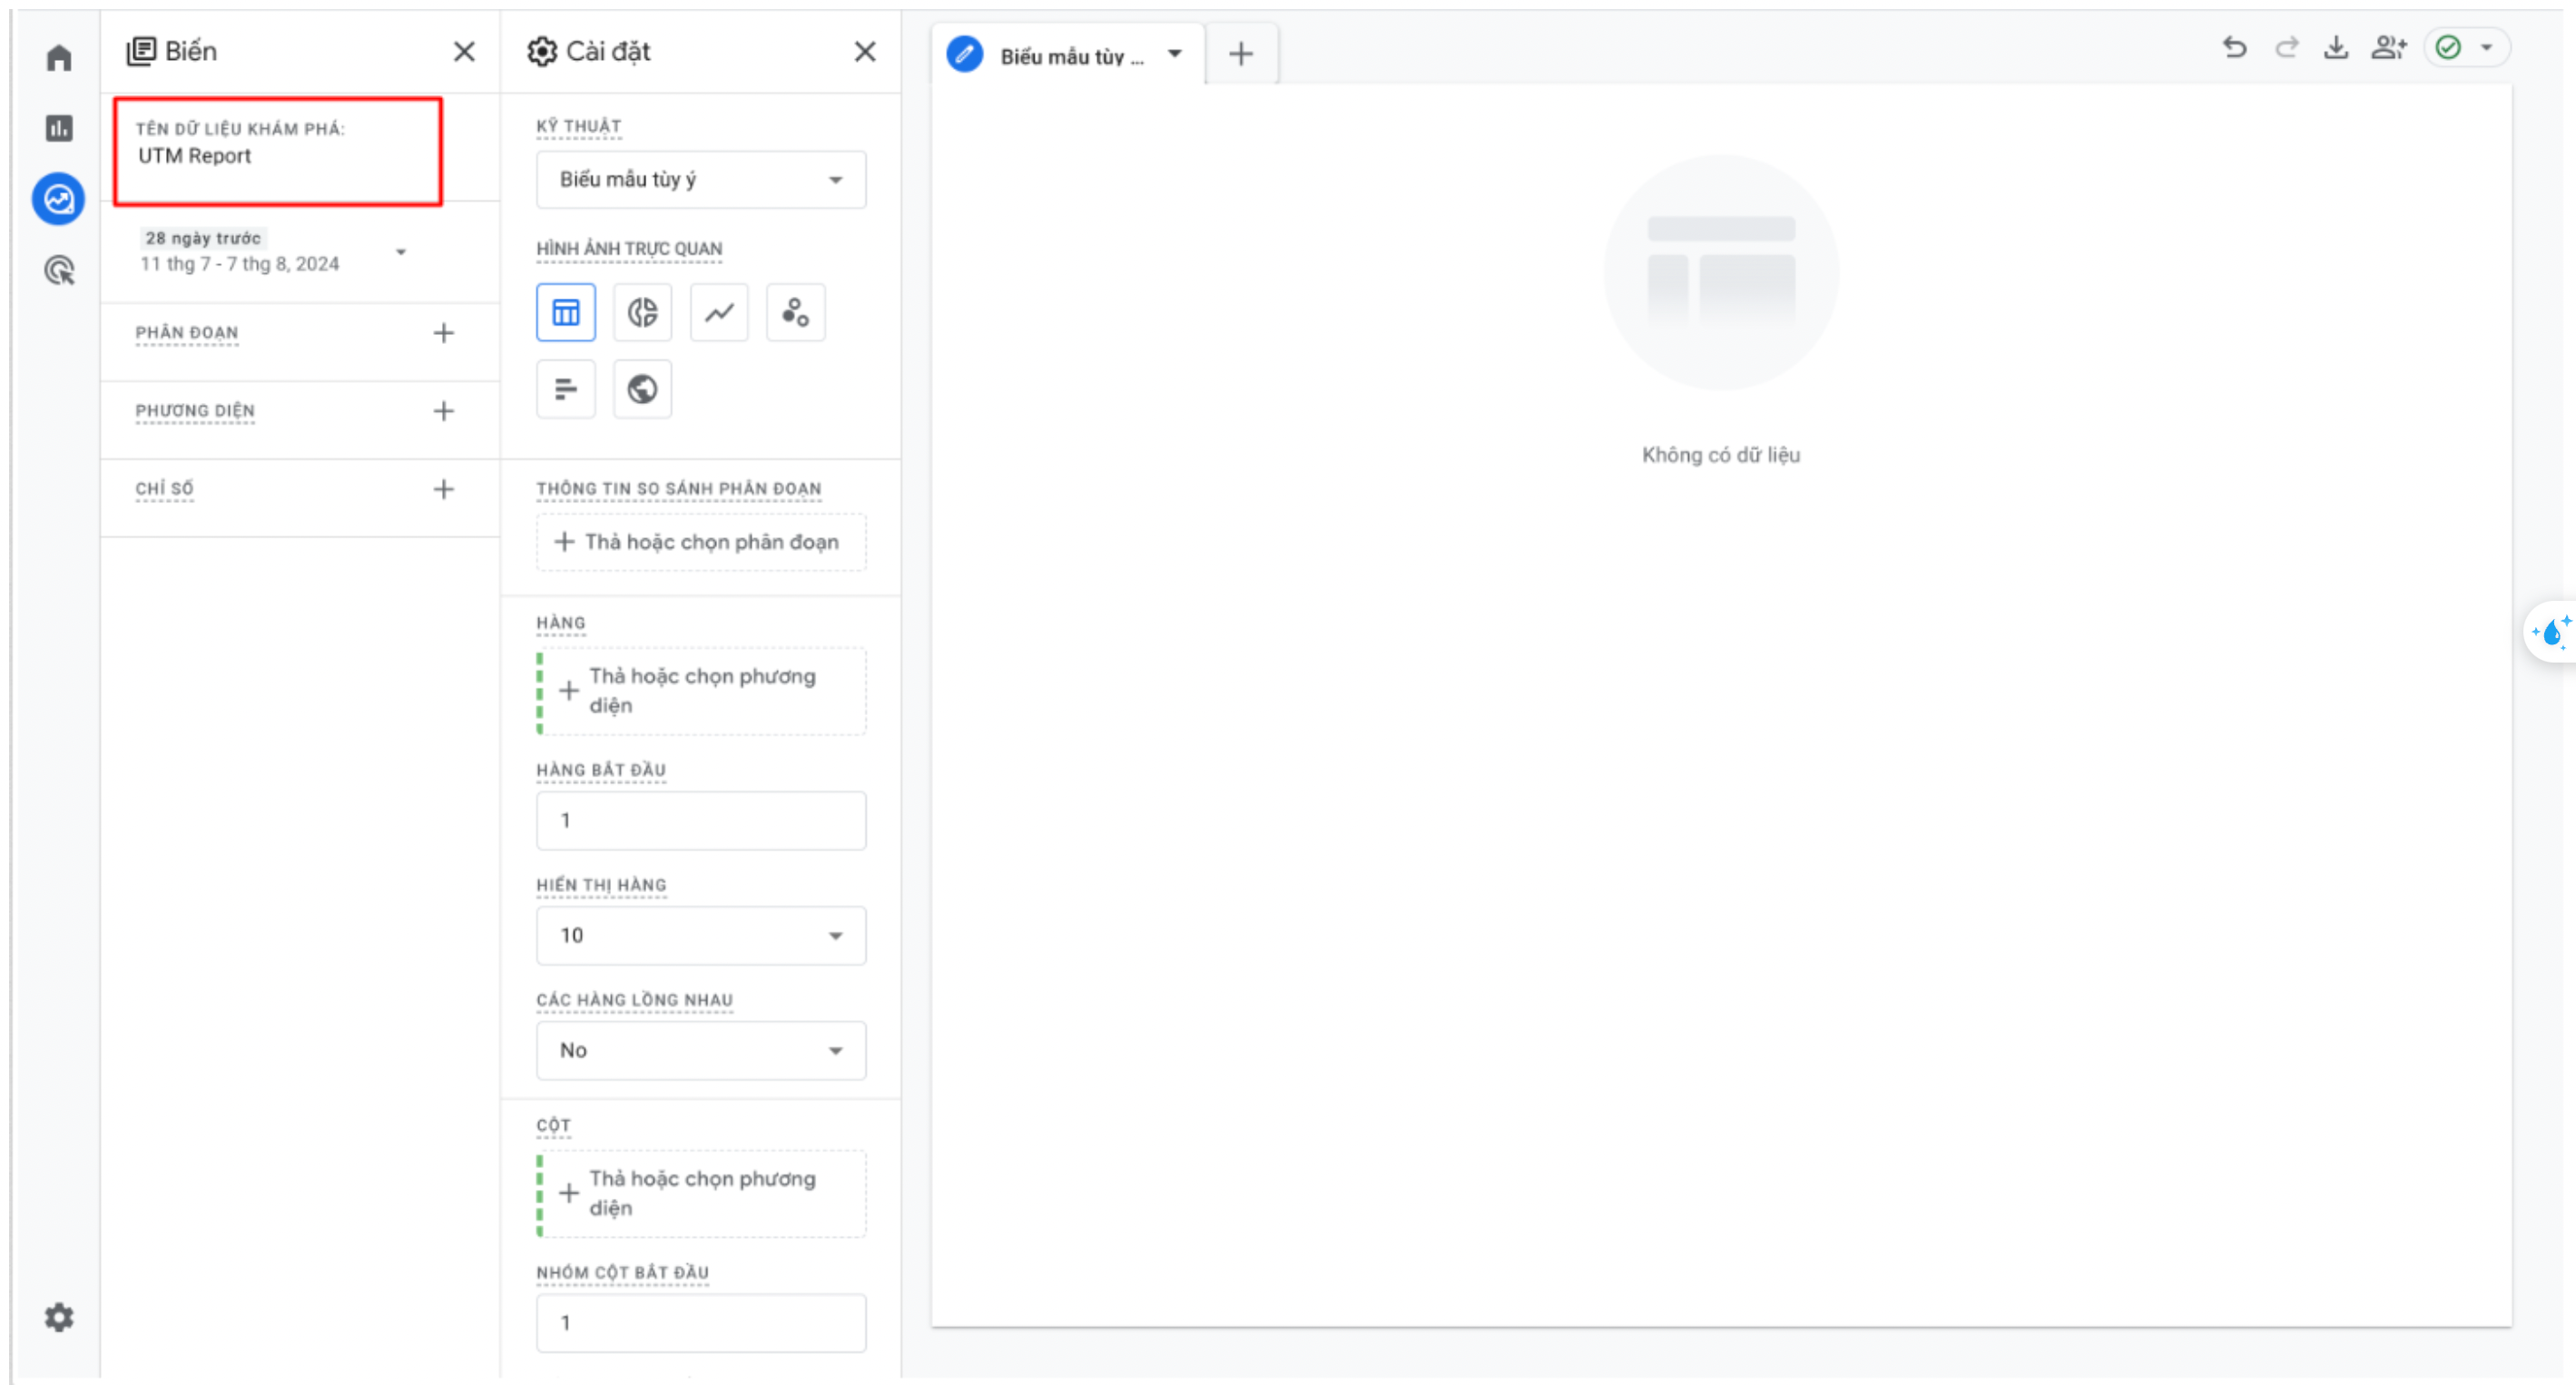Select the scatter plot visualization icon
The height and width of the screenshot is (1385, 2576).
(x=792, y=312)
